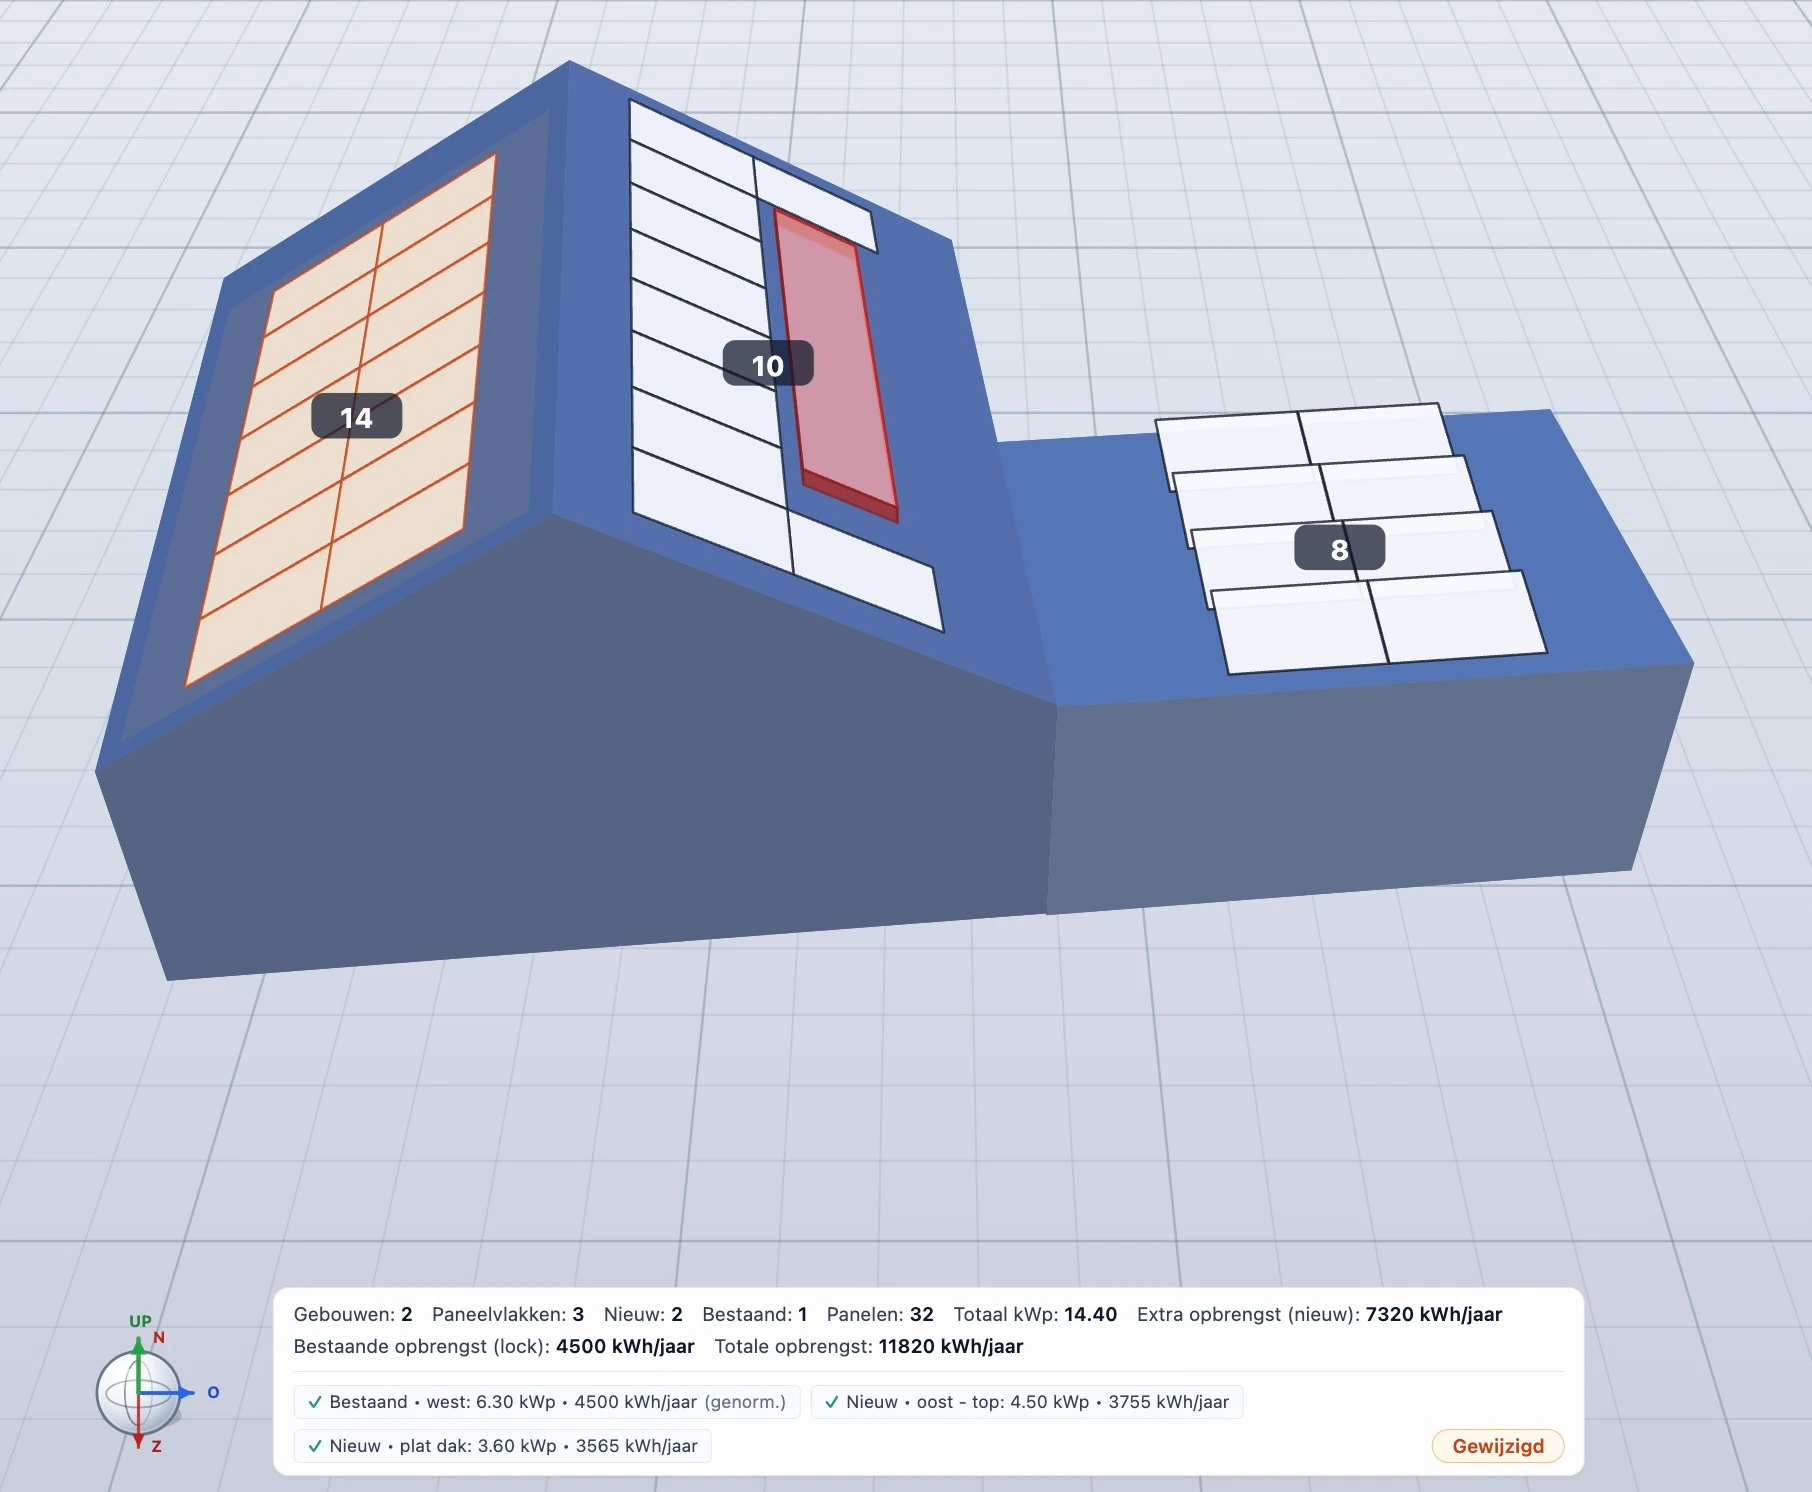Click the UP axis label on orientation gizmo
Viewport: 1812px width, 1492px height.
140,1321
